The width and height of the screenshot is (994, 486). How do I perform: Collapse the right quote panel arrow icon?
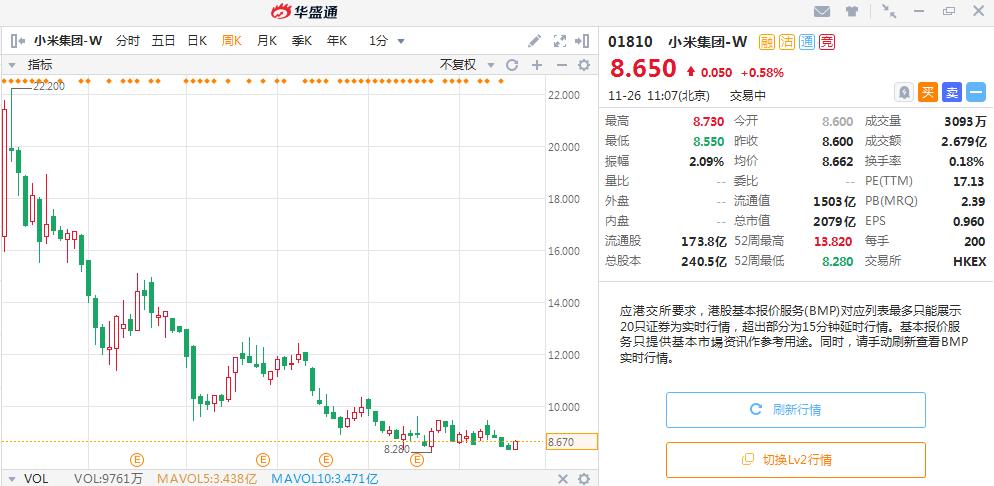582,41
